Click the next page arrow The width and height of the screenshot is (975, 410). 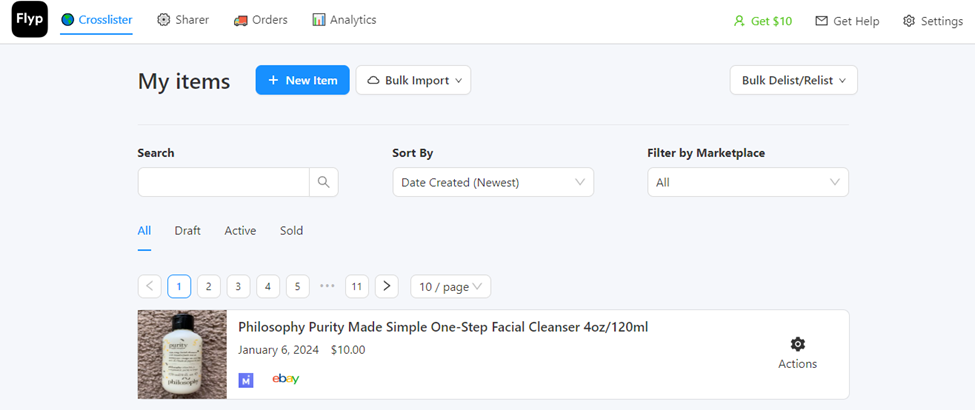[x=387, y=286]
